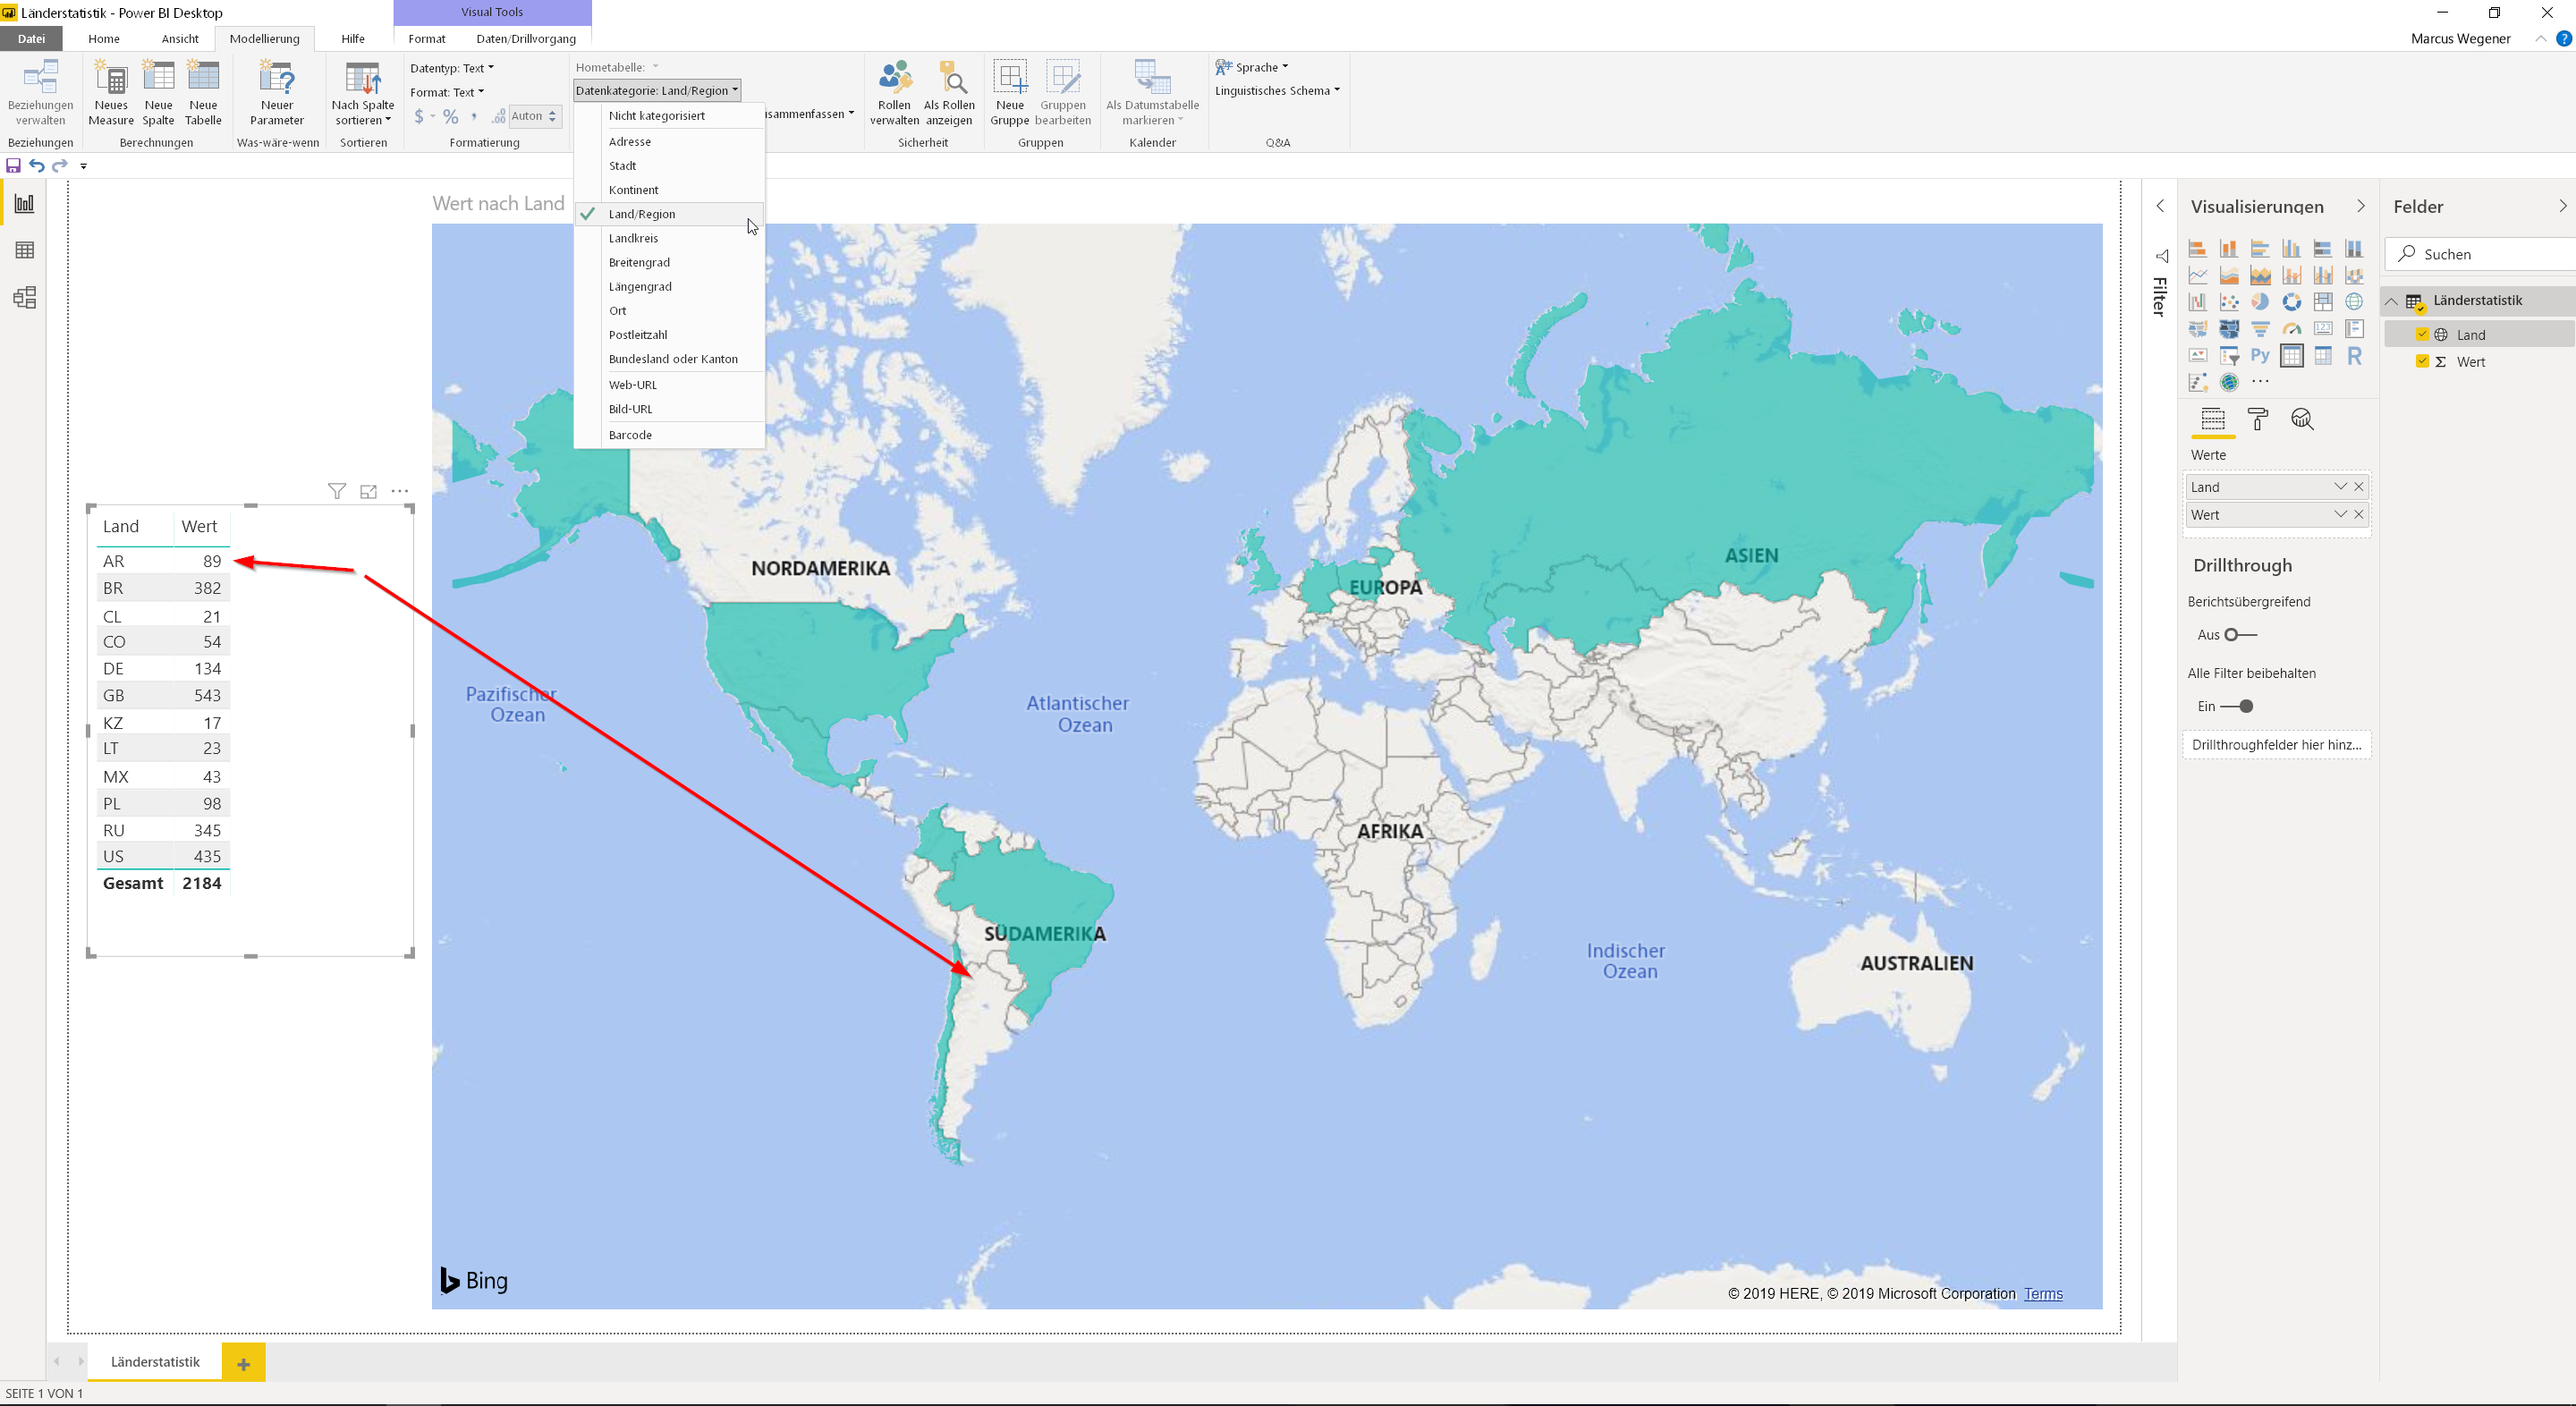Switch to the Ansicht ribbon tab
Screen dimensions: 2576x1406
coord(180,39)
